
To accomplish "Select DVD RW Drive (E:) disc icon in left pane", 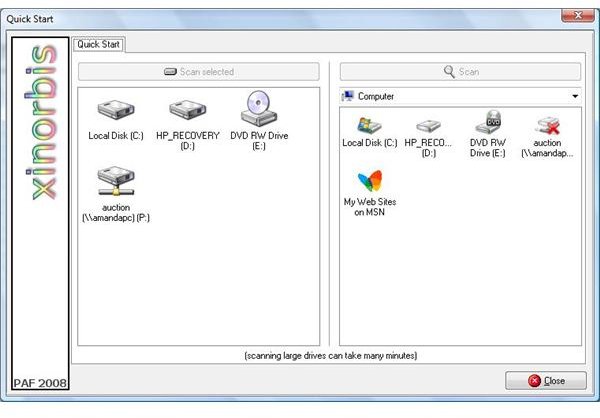I will coord(259,108).
